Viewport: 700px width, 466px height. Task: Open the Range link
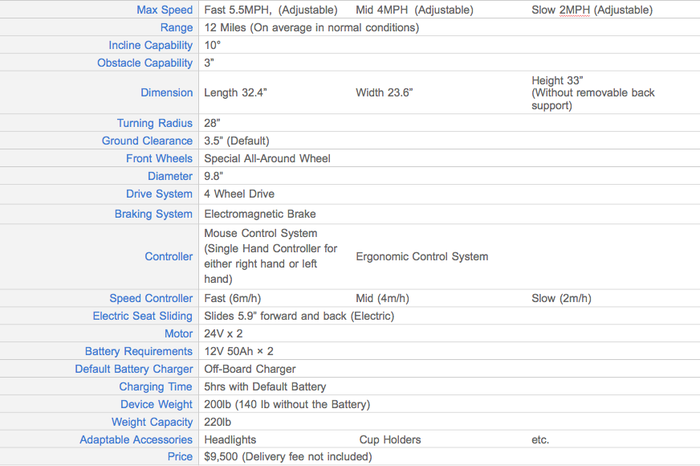176,28
